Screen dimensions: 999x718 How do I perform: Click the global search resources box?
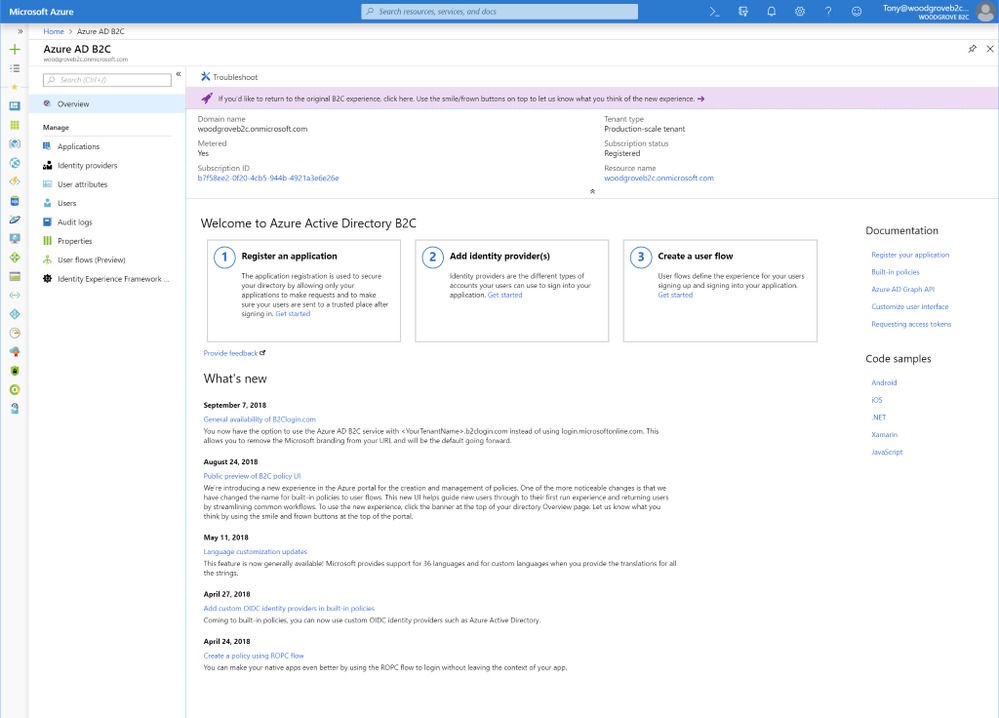(x=500, y=11)
